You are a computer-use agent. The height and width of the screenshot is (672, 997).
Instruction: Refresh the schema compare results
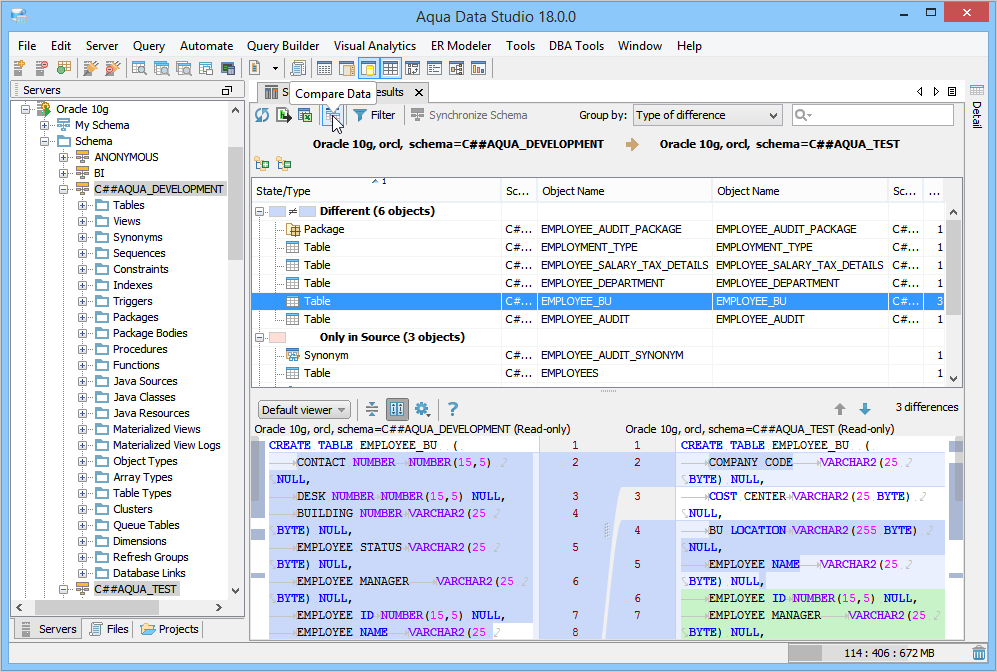click(262, 115)
